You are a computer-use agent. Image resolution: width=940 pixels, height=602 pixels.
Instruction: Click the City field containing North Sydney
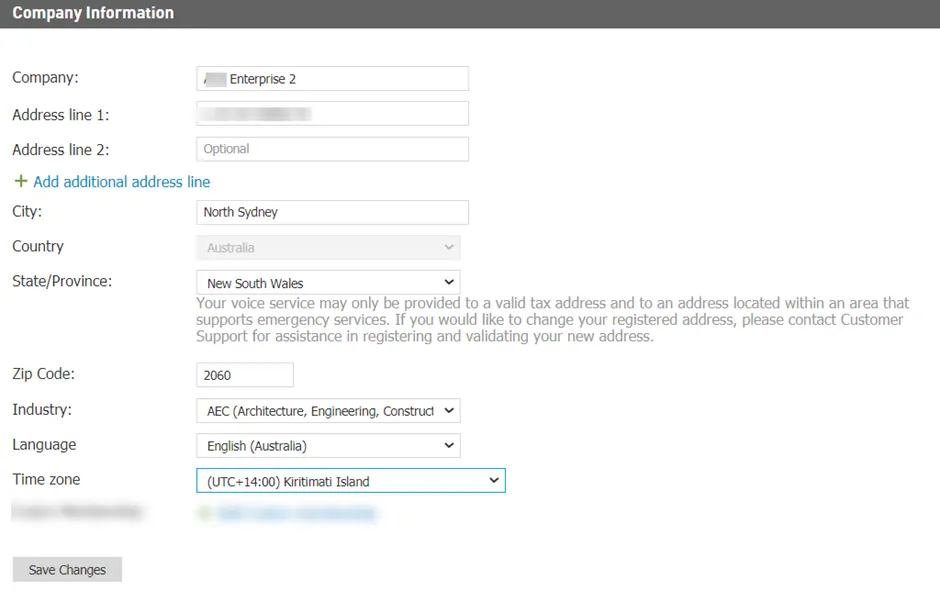(332, 212)
